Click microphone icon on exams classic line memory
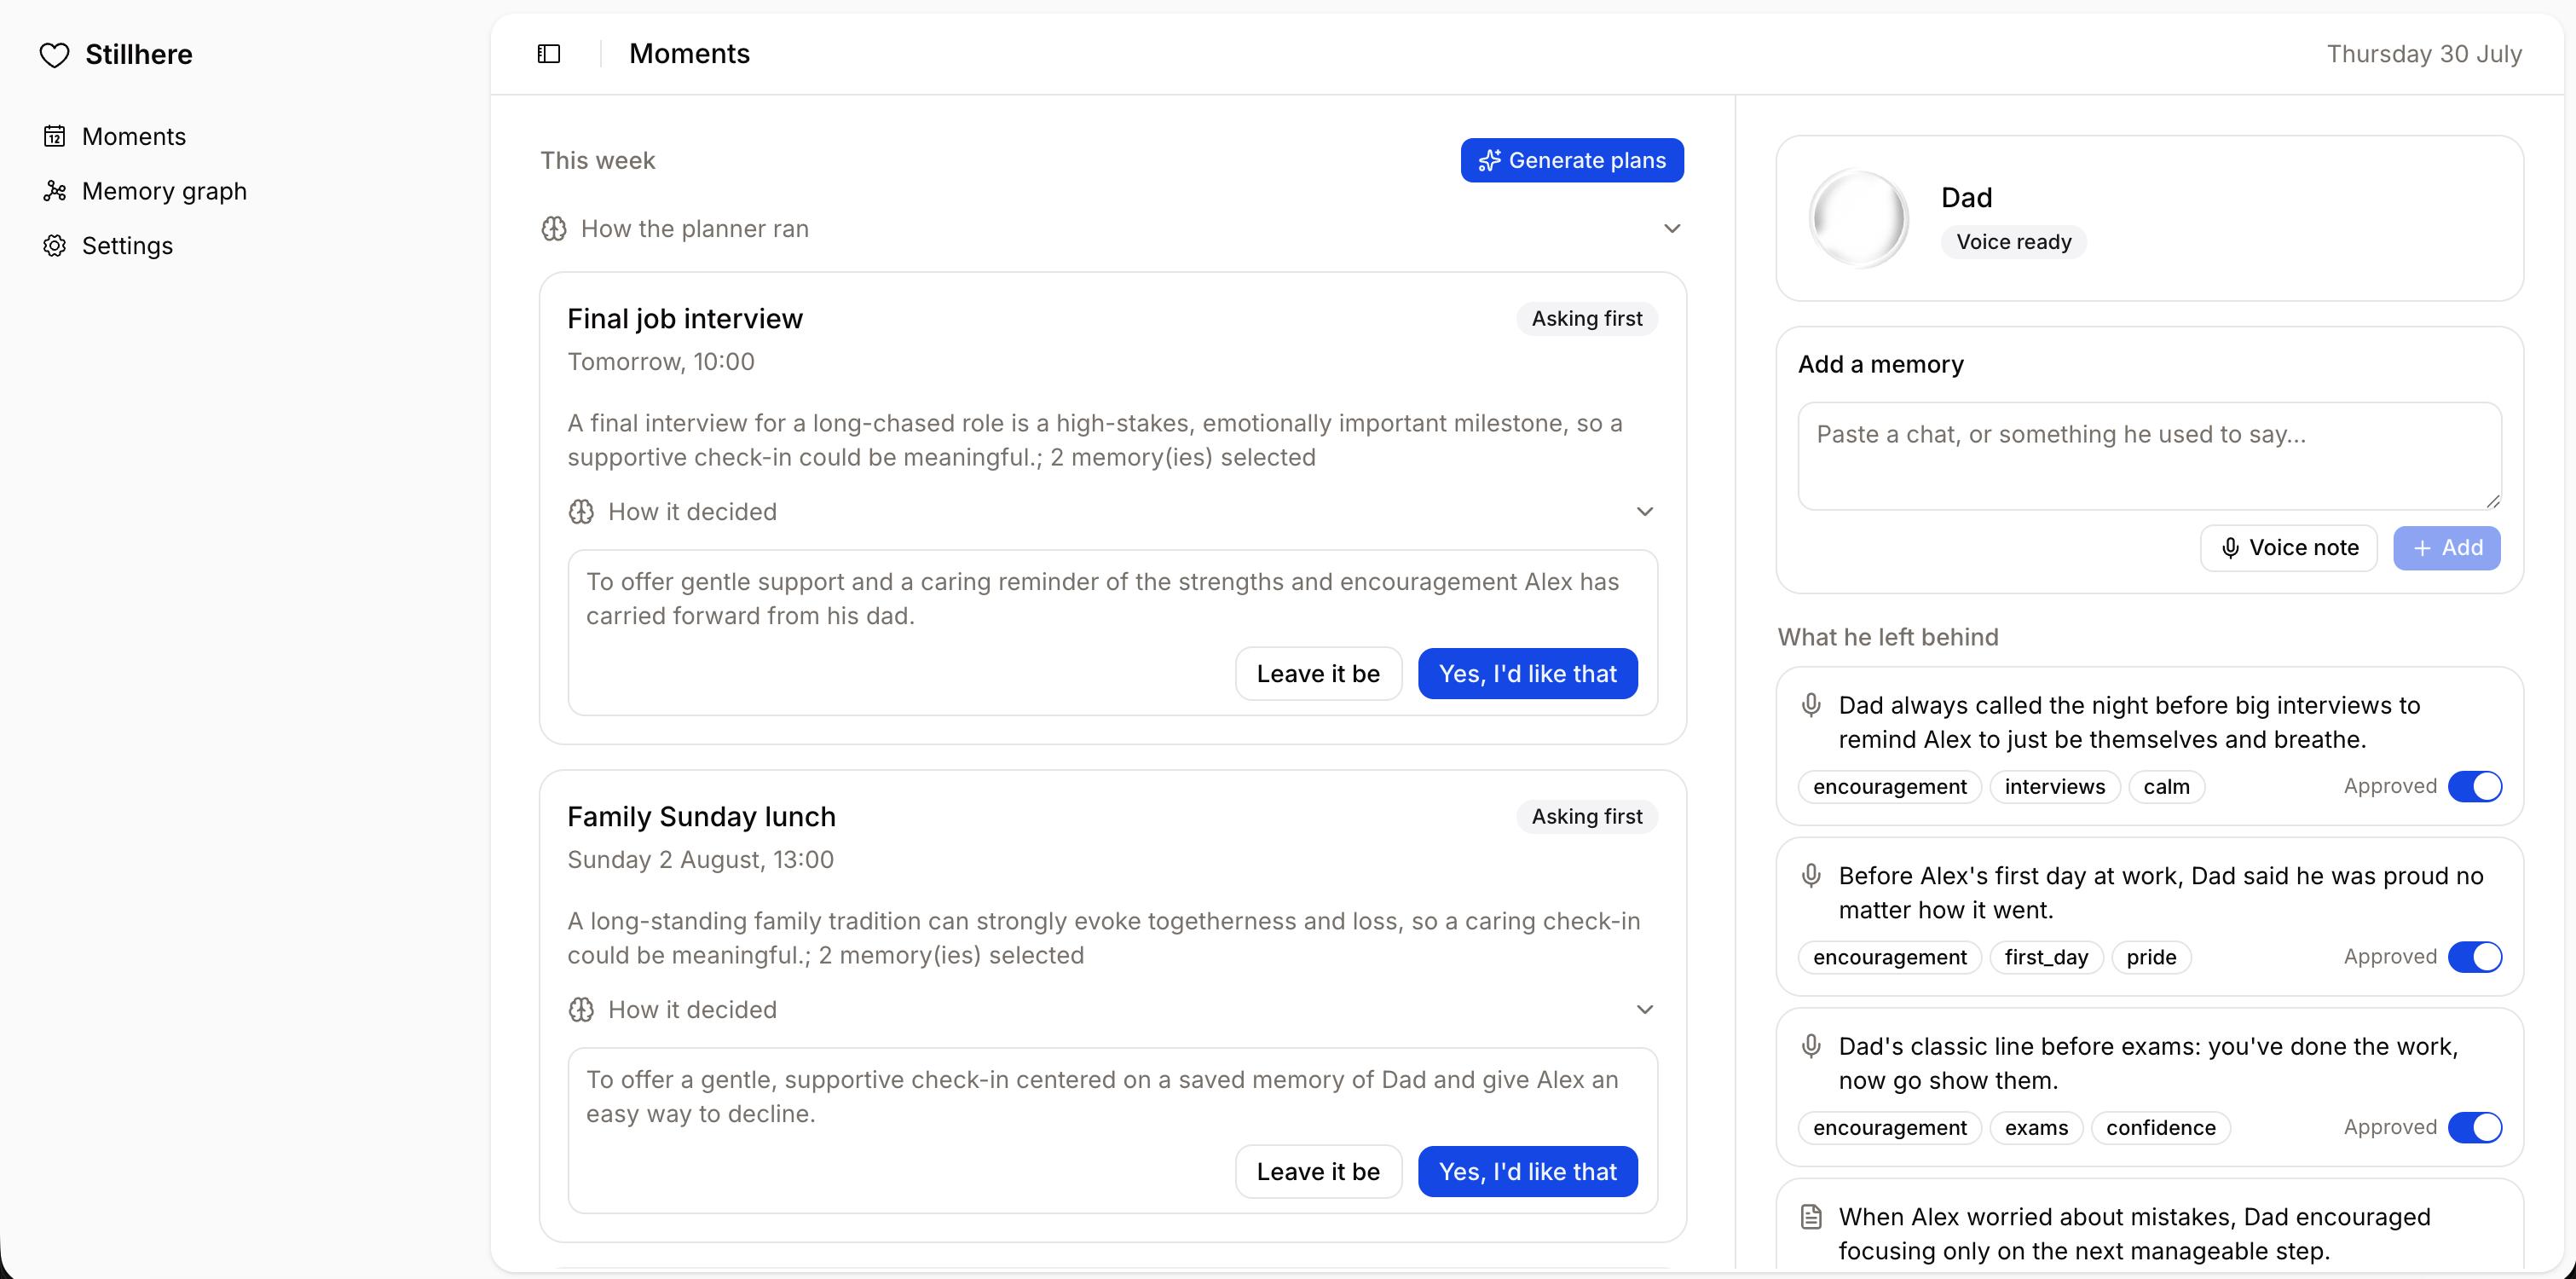 [x=1811, y=1047]
